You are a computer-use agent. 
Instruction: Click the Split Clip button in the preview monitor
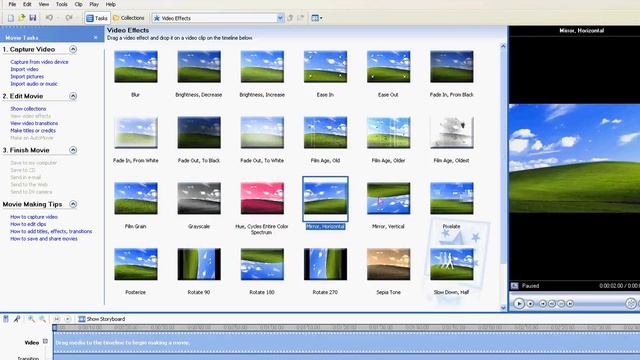click(x=631, y=303)
